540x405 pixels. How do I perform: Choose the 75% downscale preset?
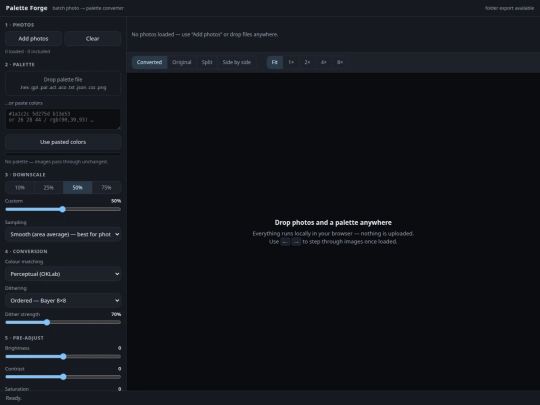tap(106, 188)
